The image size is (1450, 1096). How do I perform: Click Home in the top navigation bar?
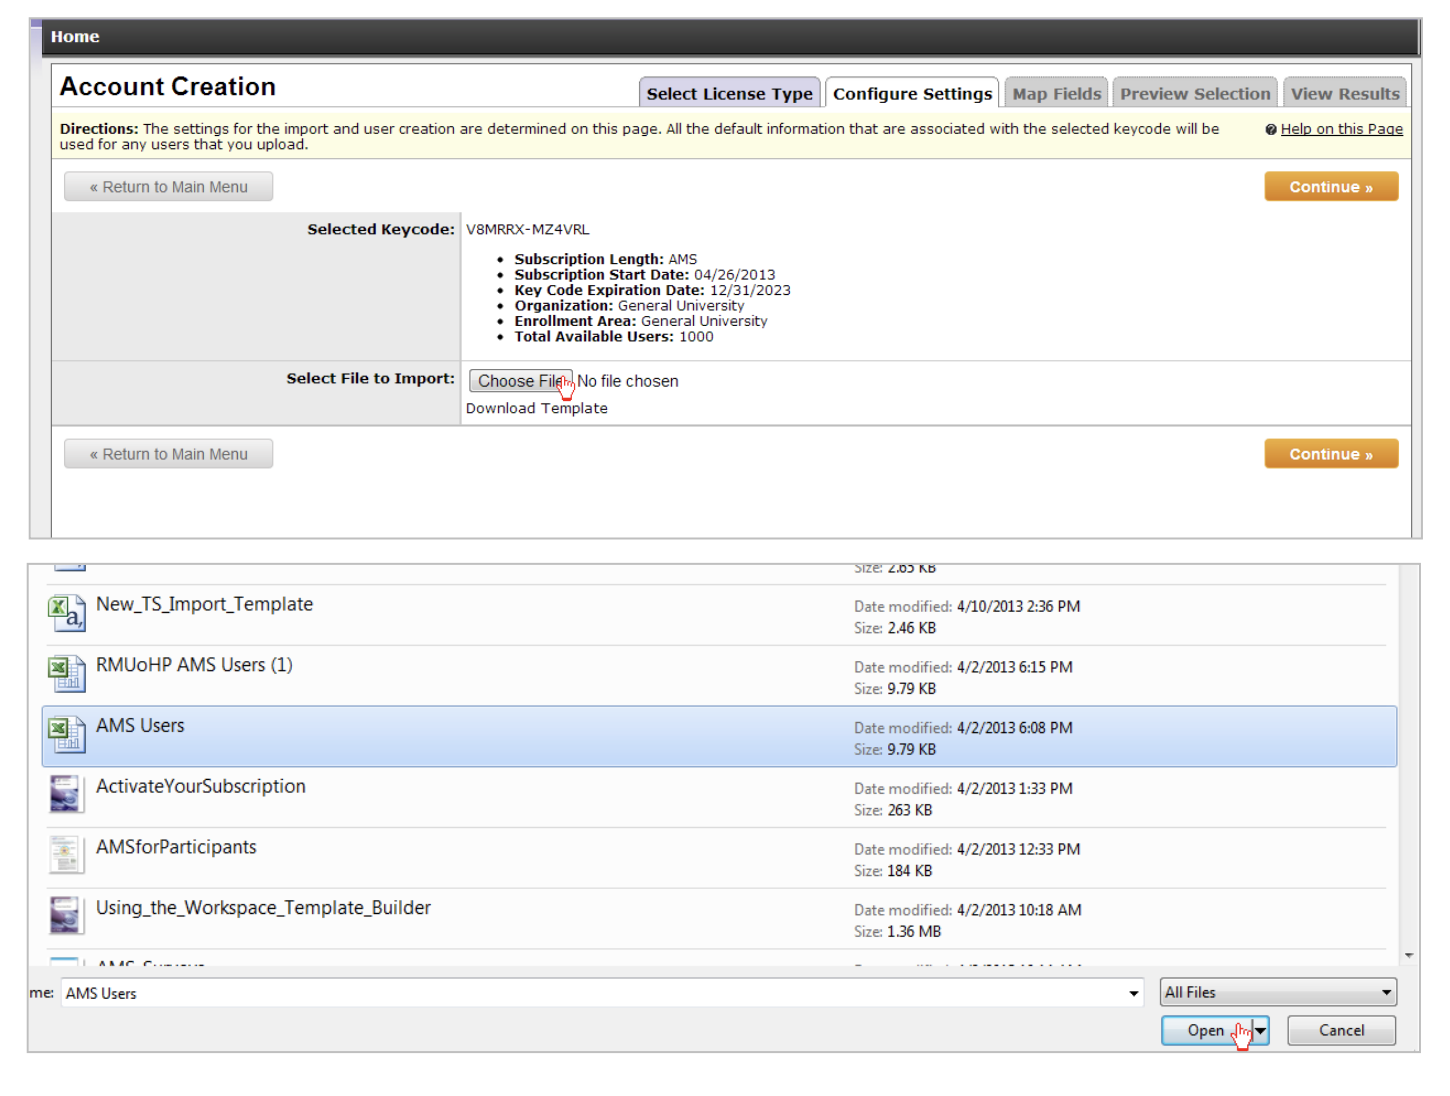click(x=75, y=37)
